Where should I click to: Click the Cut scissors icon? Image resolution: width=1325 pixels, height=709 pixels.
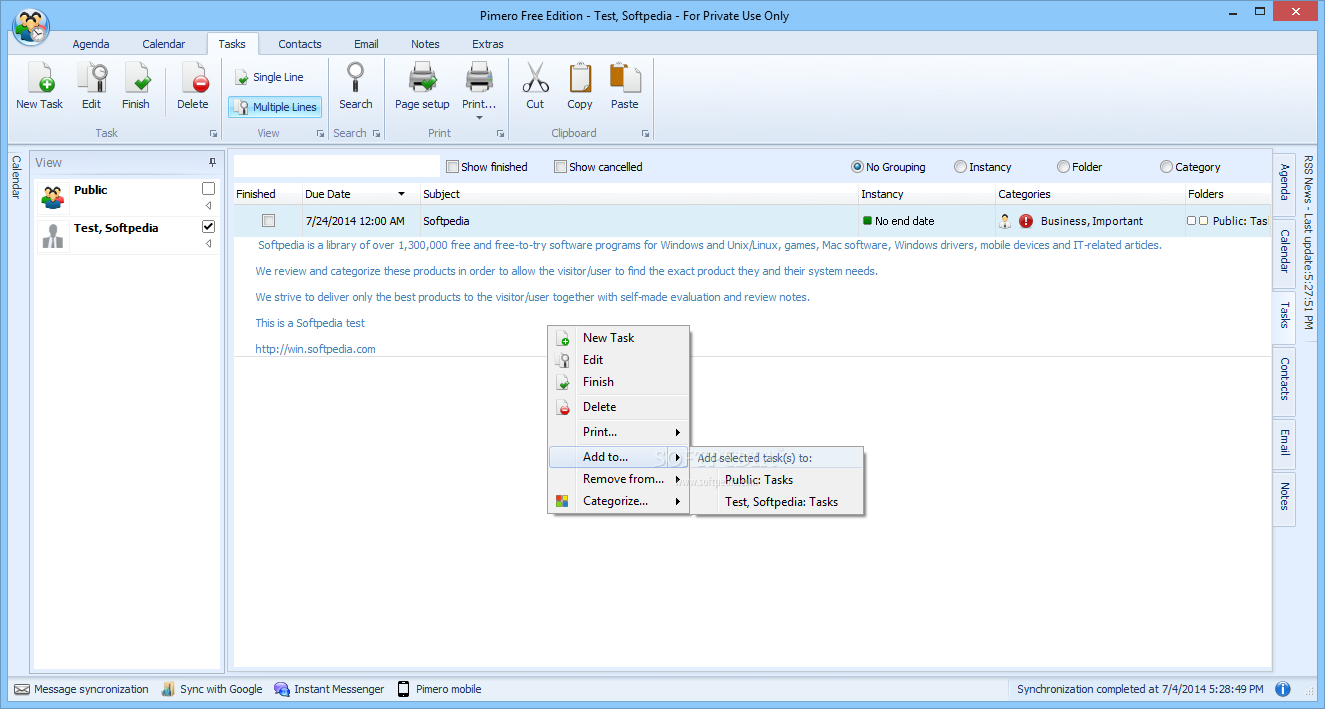coord(536,78)
